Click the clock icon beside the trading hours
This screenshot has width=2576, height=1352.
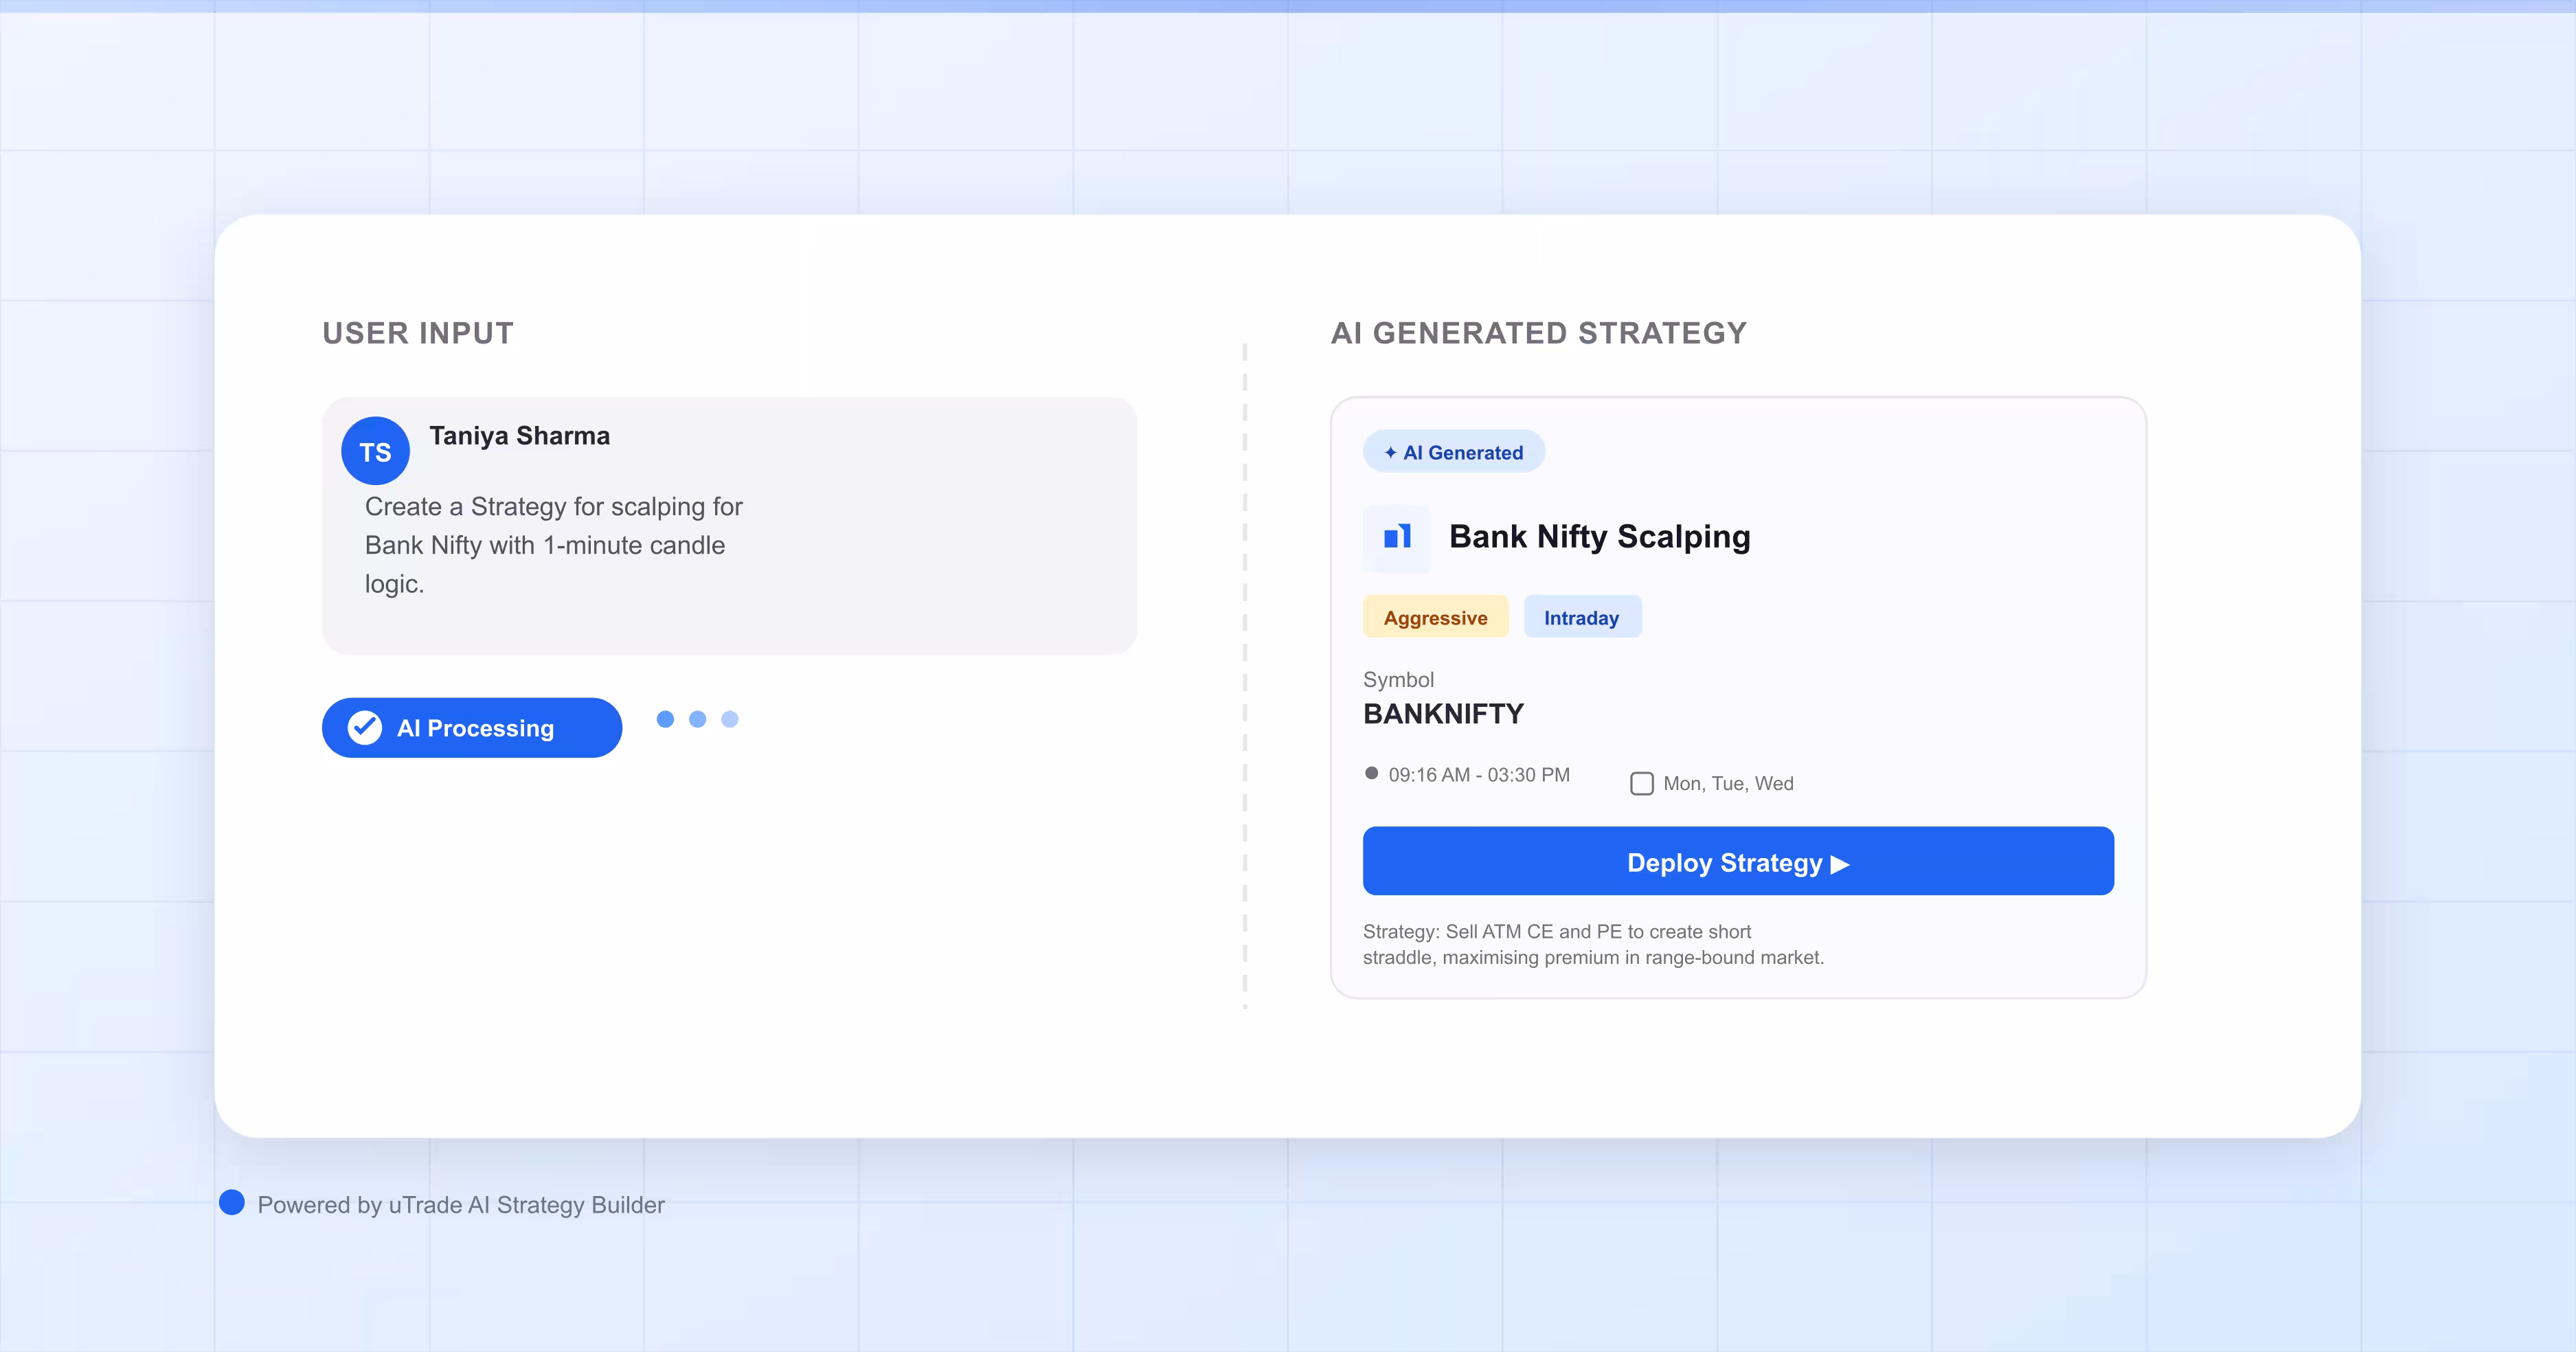pyautogui.click(x=1372, y=773)
